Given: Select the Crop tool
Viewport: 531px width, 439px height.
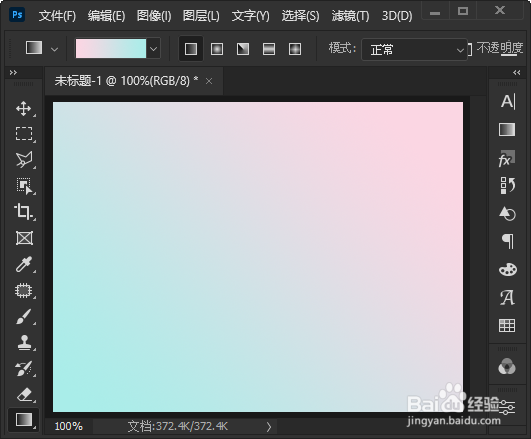Looking at the screenshot, I should click(24, 212).
